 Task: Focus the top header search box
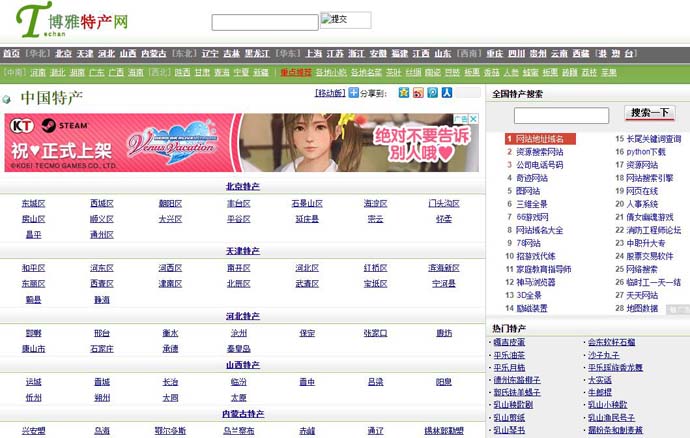[x=265, y=22]
